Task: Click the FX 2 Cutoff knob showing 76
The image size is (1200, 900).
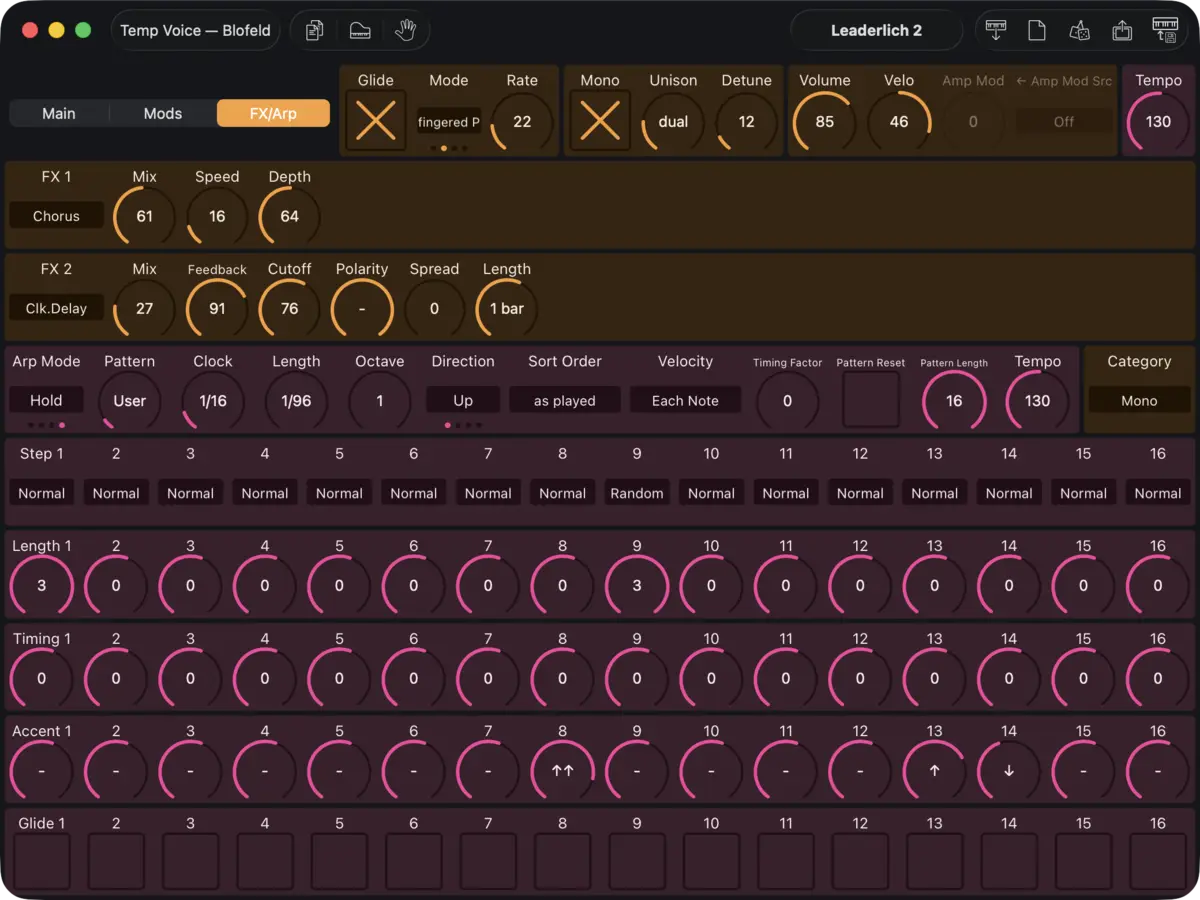Action: [290, 308]
